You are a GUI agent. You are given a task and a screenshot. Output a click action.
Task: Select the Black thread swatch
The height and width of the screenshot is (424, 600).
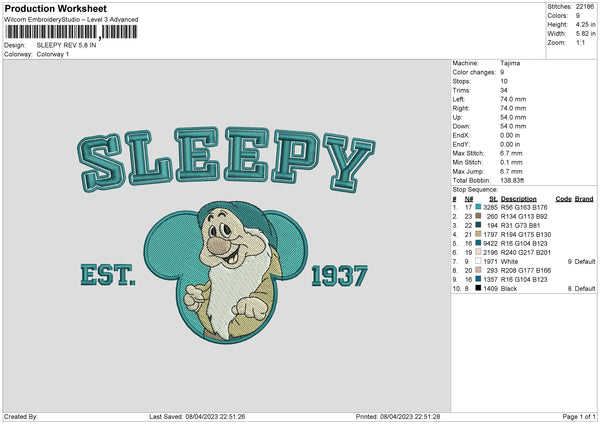pos(478,288)
